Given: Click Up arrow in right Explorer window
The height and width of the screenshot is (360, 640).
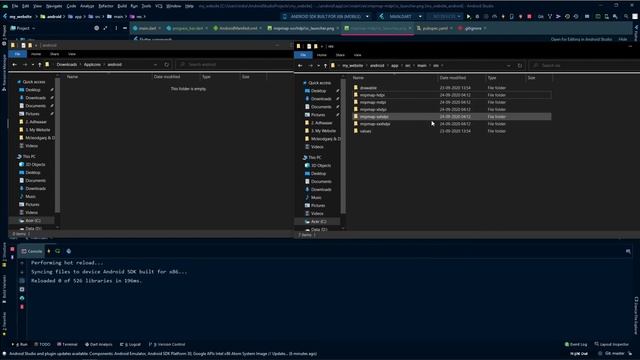Looking at the screenshot, I should (x=325, y=65).
